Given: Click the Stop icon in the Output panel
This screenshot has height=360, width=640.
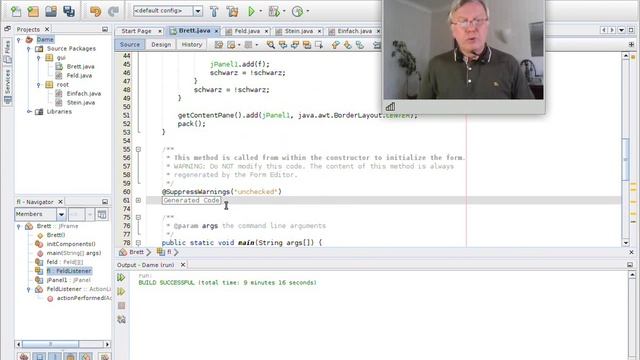Looking at the screenshot, I should [121, 306].
